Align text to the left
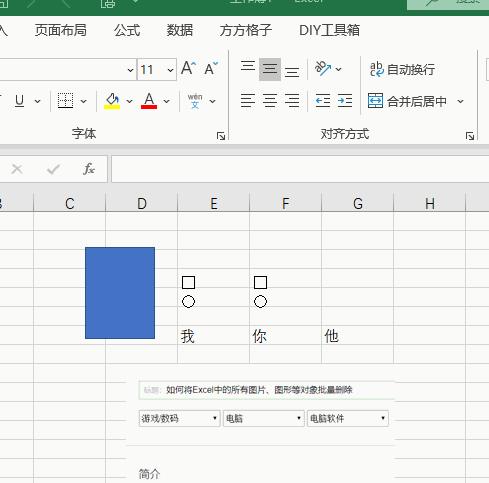The height and width of the screenshot is (483, 489). tap(248, 100)
